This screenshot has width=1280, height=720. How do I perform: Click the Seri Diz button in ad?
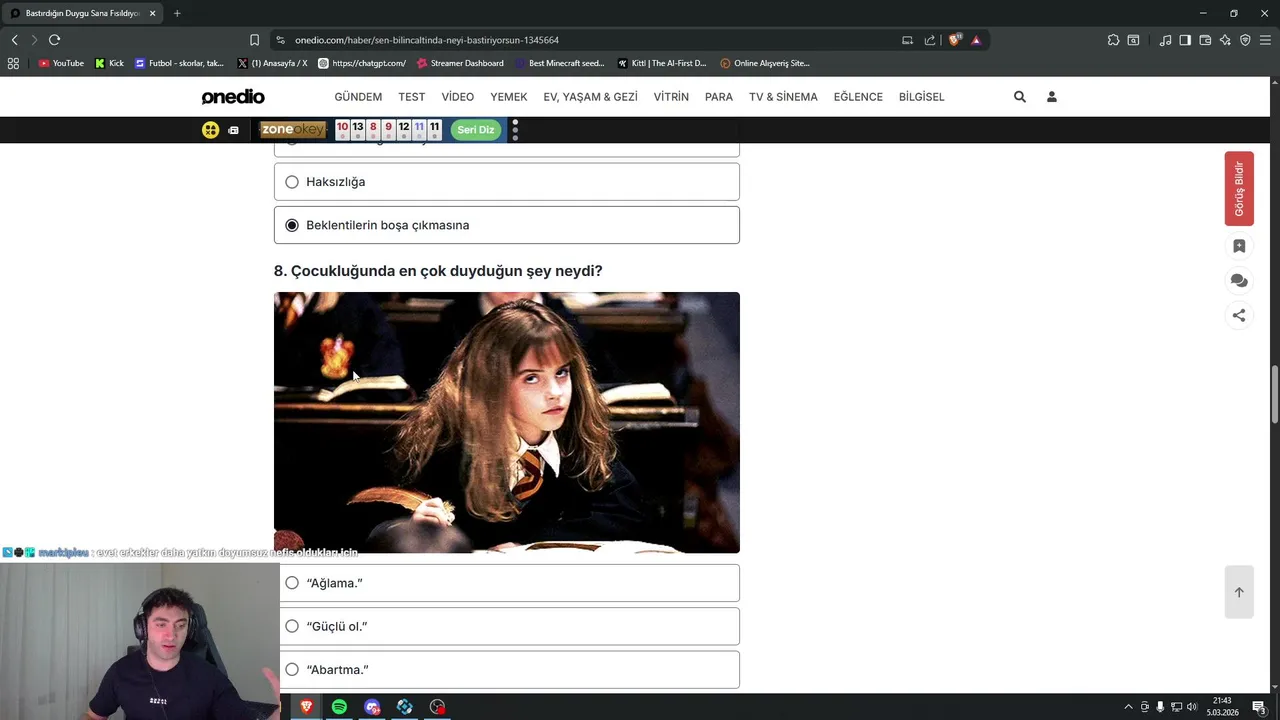click(476, 130)
